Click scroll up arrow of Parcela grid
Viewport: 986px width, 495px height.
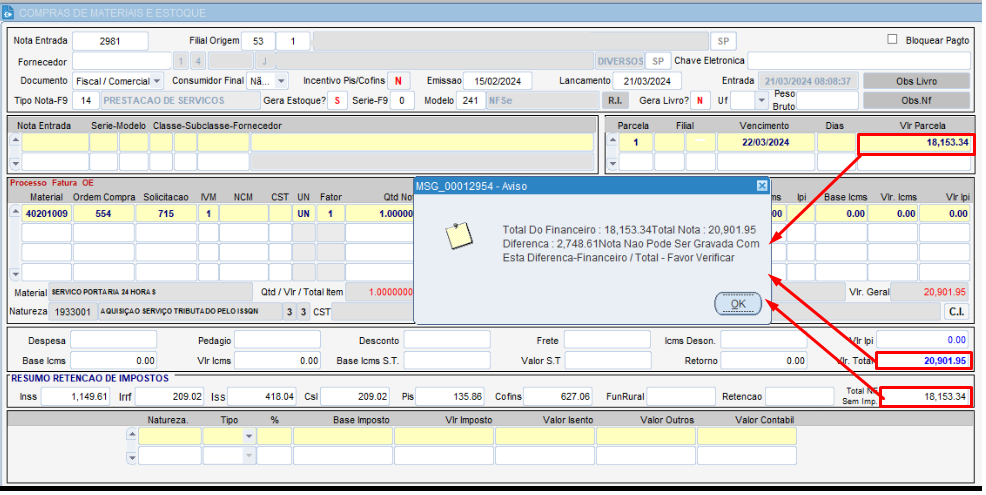[612, 140]
